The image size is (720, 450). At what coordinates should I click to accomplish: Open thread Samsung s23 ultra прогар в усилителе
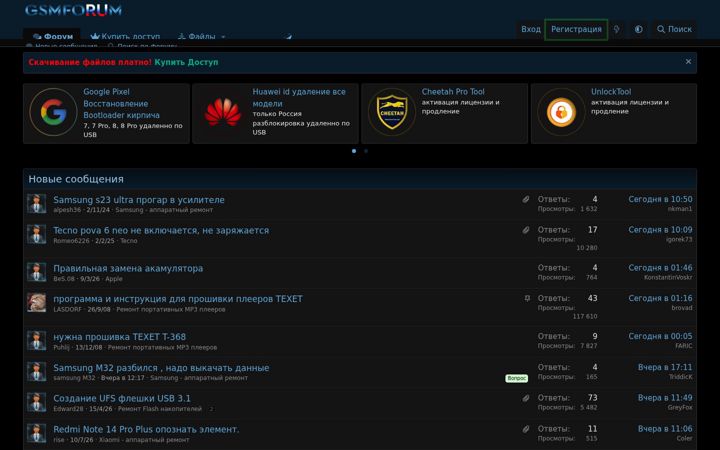pyautogui.click(x=139, y=200)
